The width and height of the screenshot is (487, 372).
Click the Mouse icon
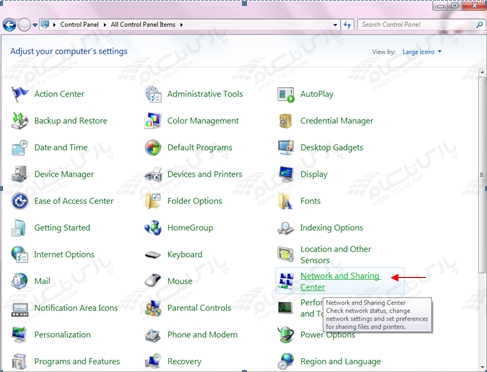point(153,281)
